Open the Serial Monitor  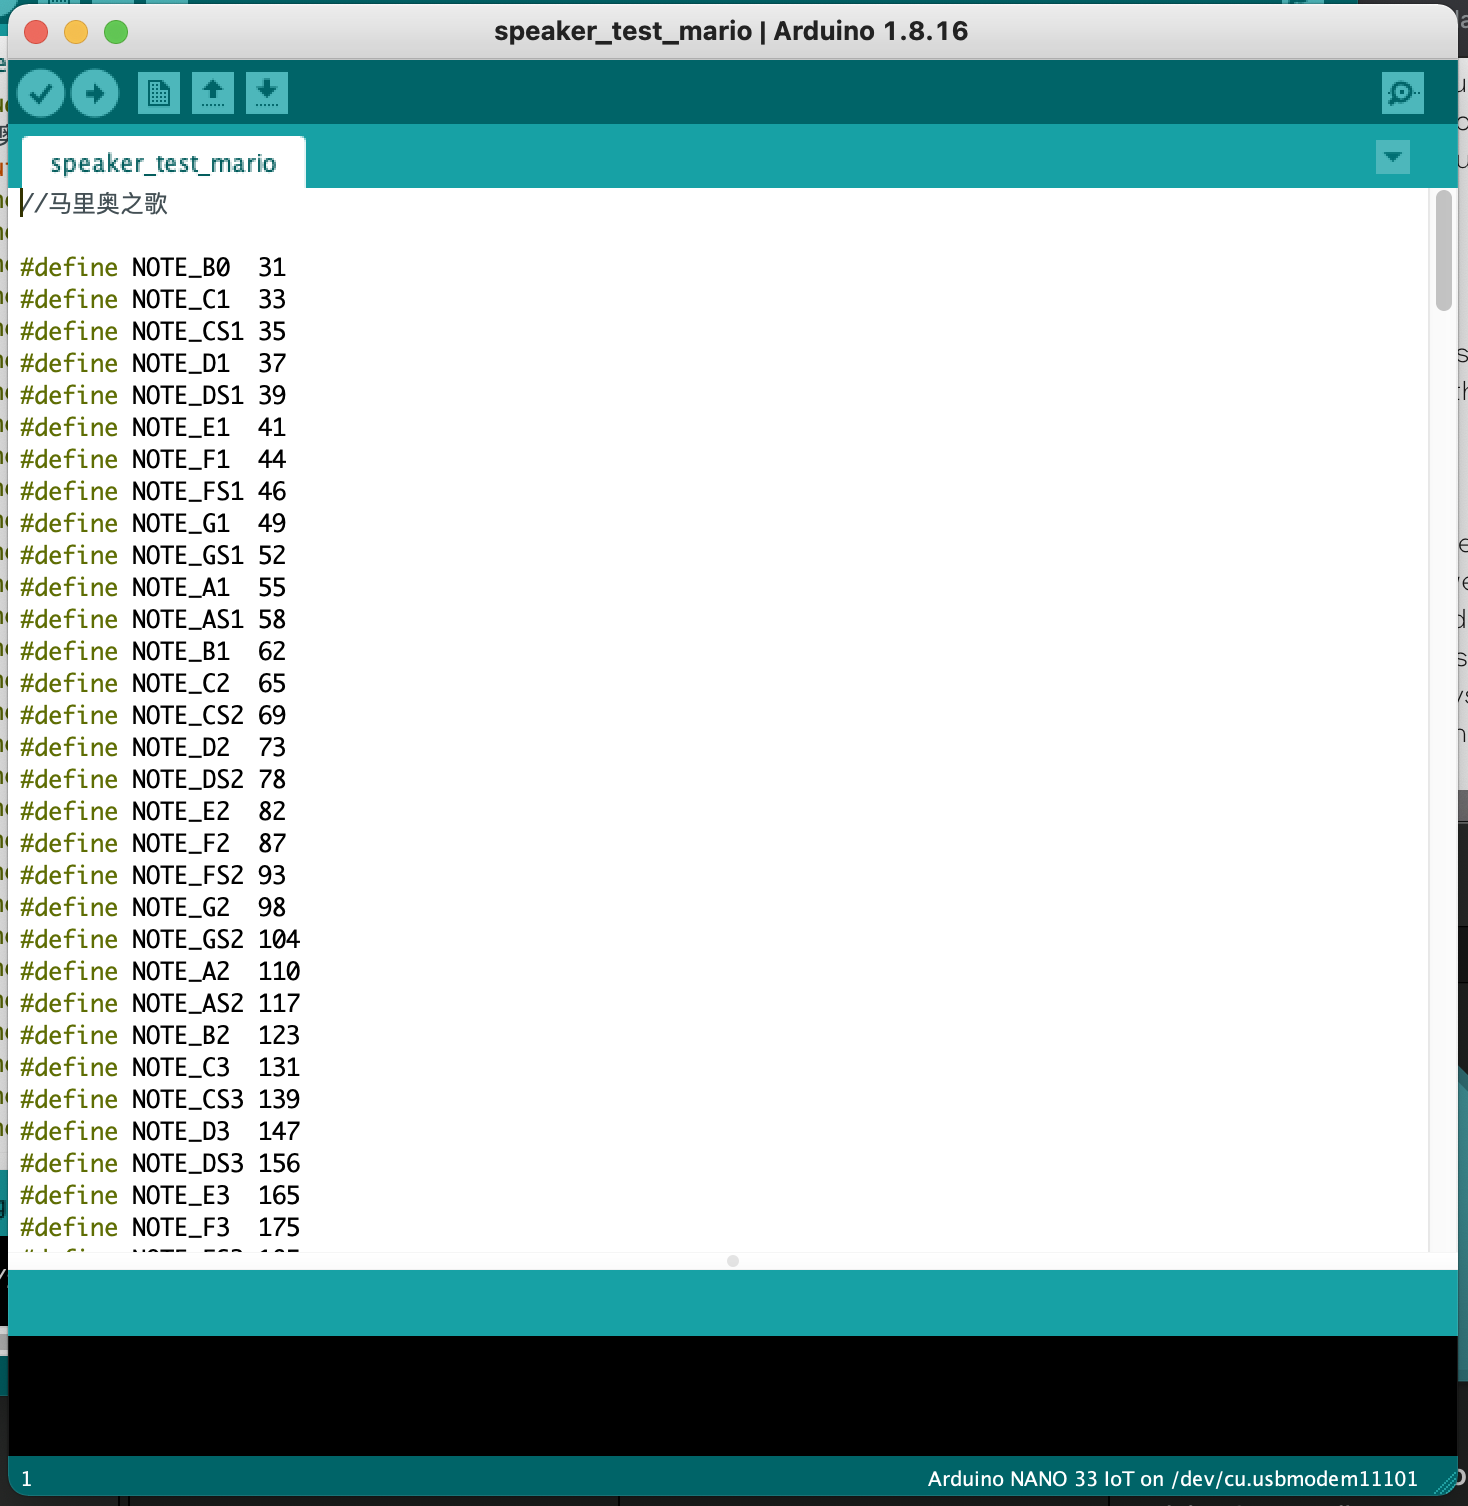[1403, 94]
